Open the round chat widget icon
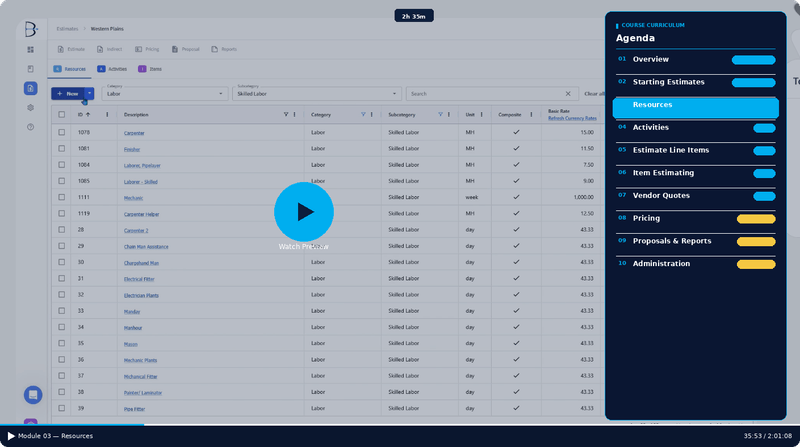 point(33,395)
